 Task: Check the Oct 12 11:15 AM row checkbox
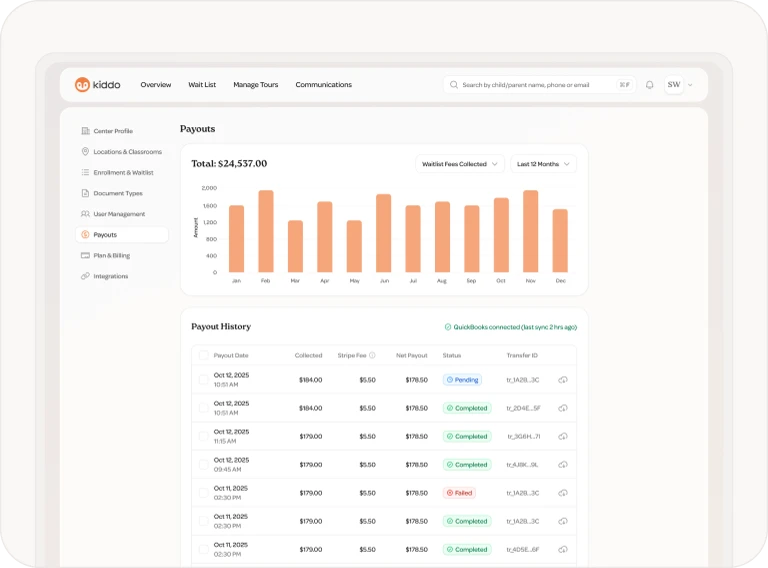tap(204, 436)
